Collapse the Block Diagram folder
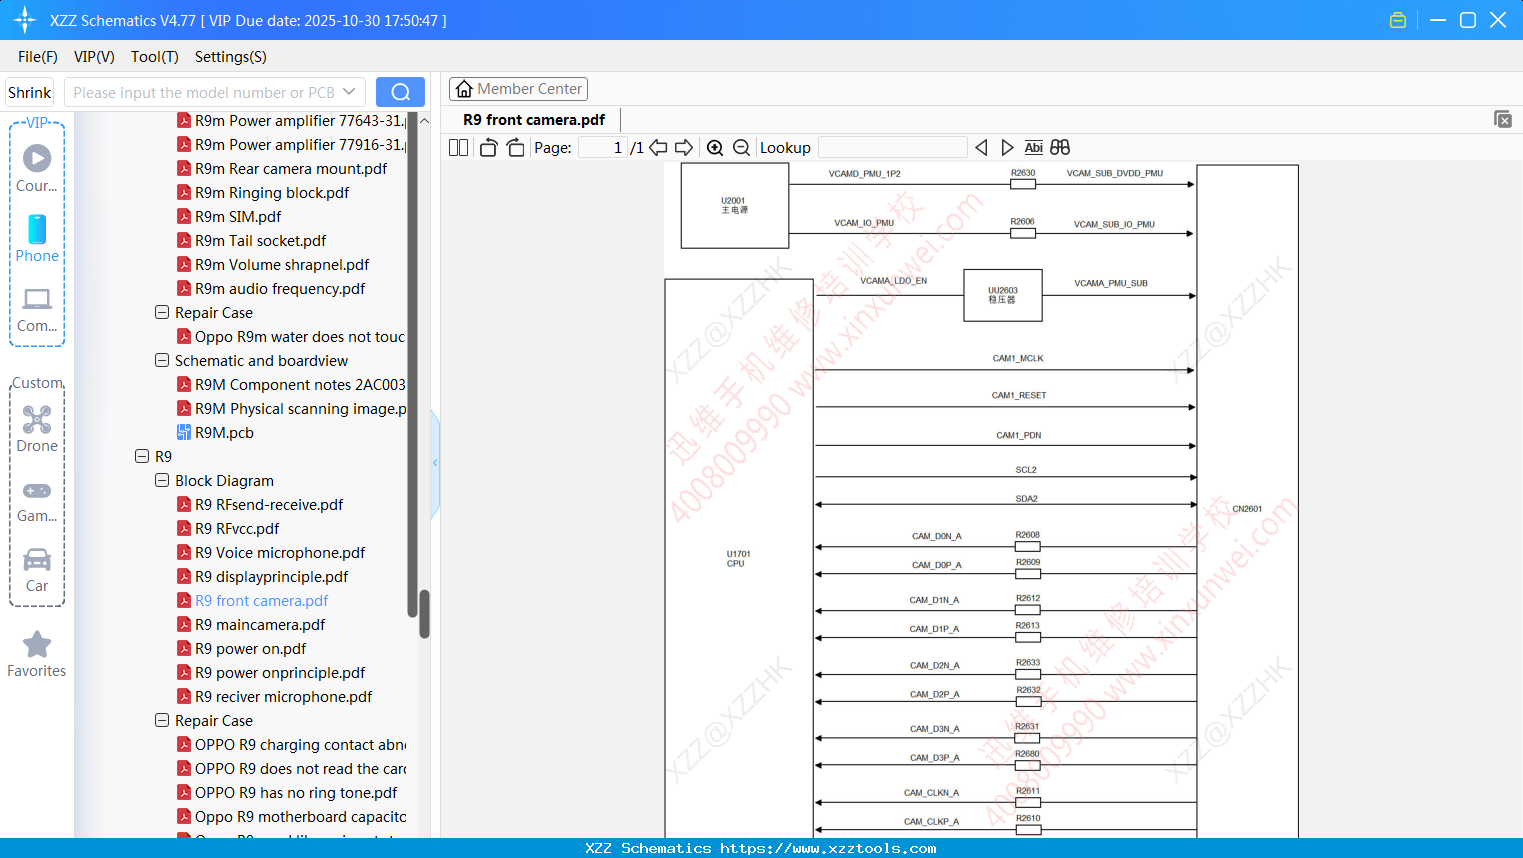Image resolution: width=1523 pixels, height=858 pixels. [162, 480]
